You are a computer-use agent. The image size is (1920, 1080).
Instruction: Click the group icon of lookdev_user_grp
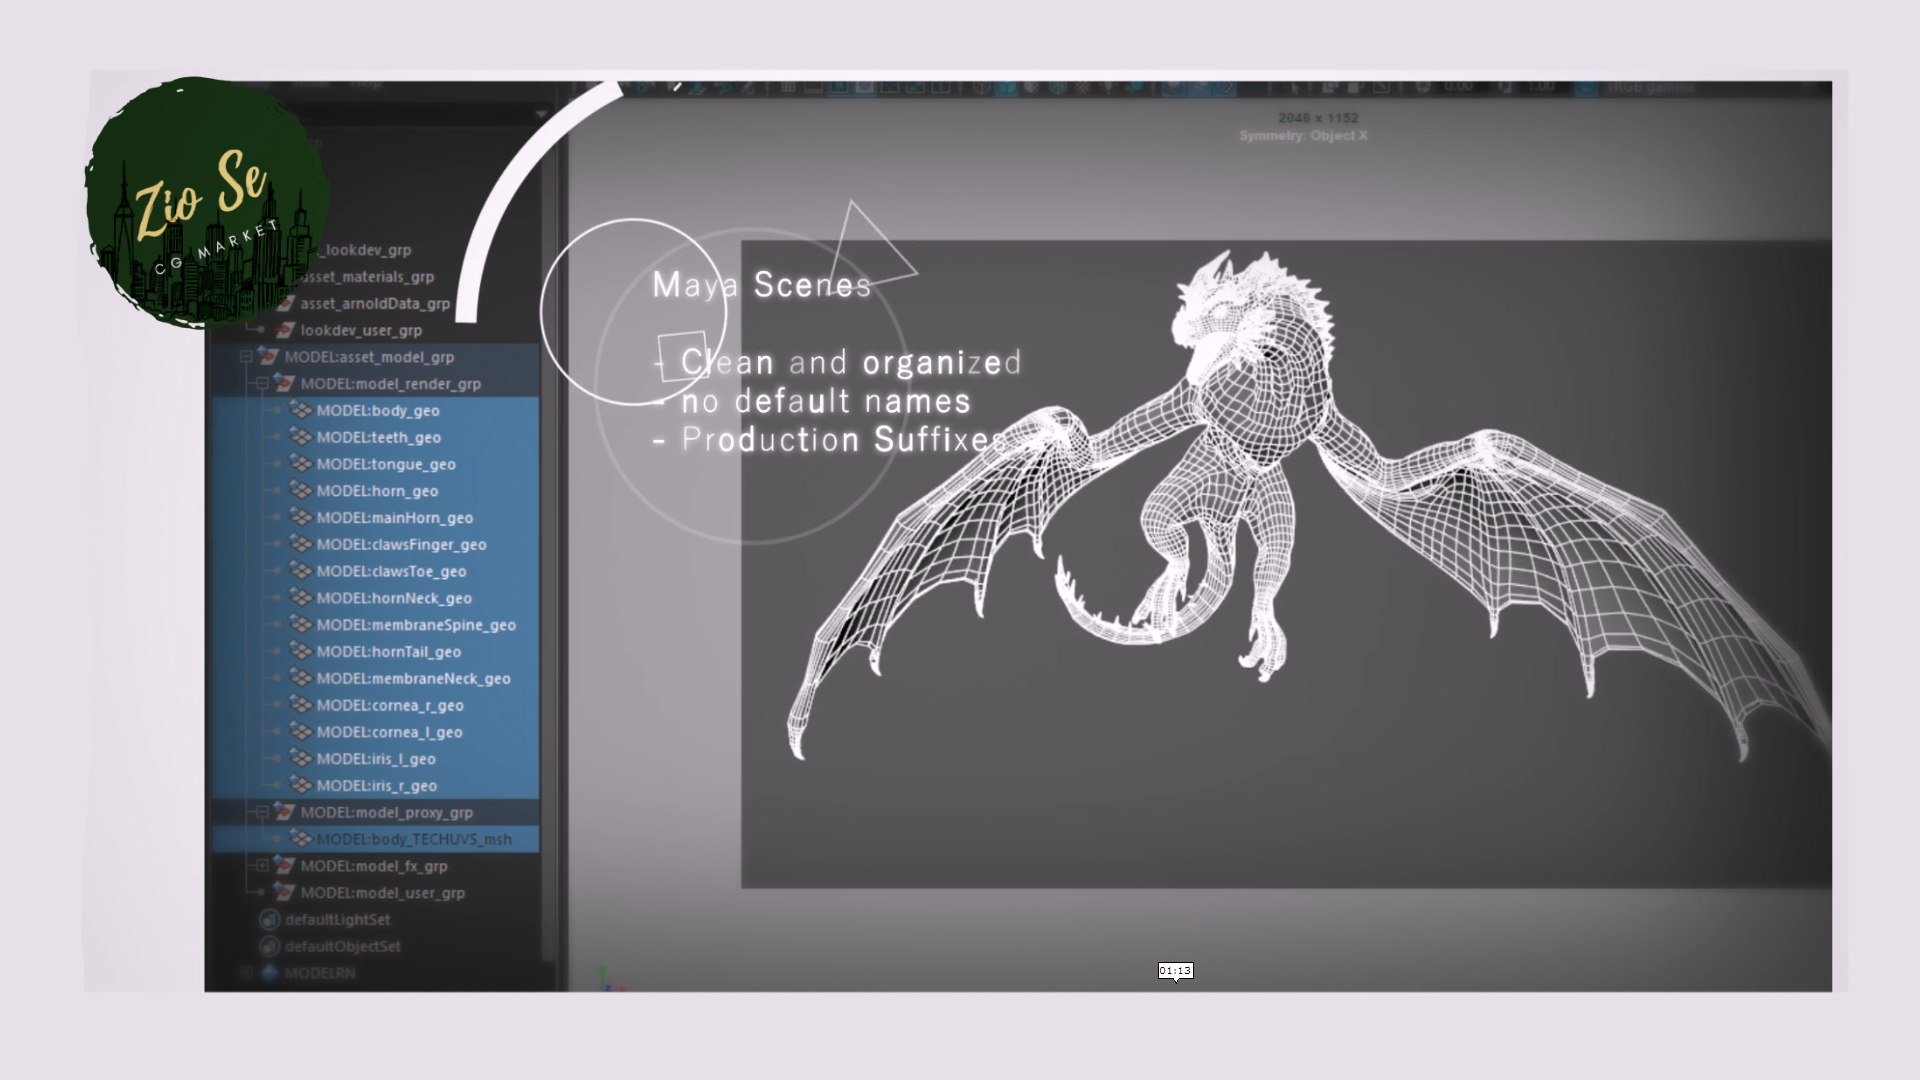[x=285, y=330]
